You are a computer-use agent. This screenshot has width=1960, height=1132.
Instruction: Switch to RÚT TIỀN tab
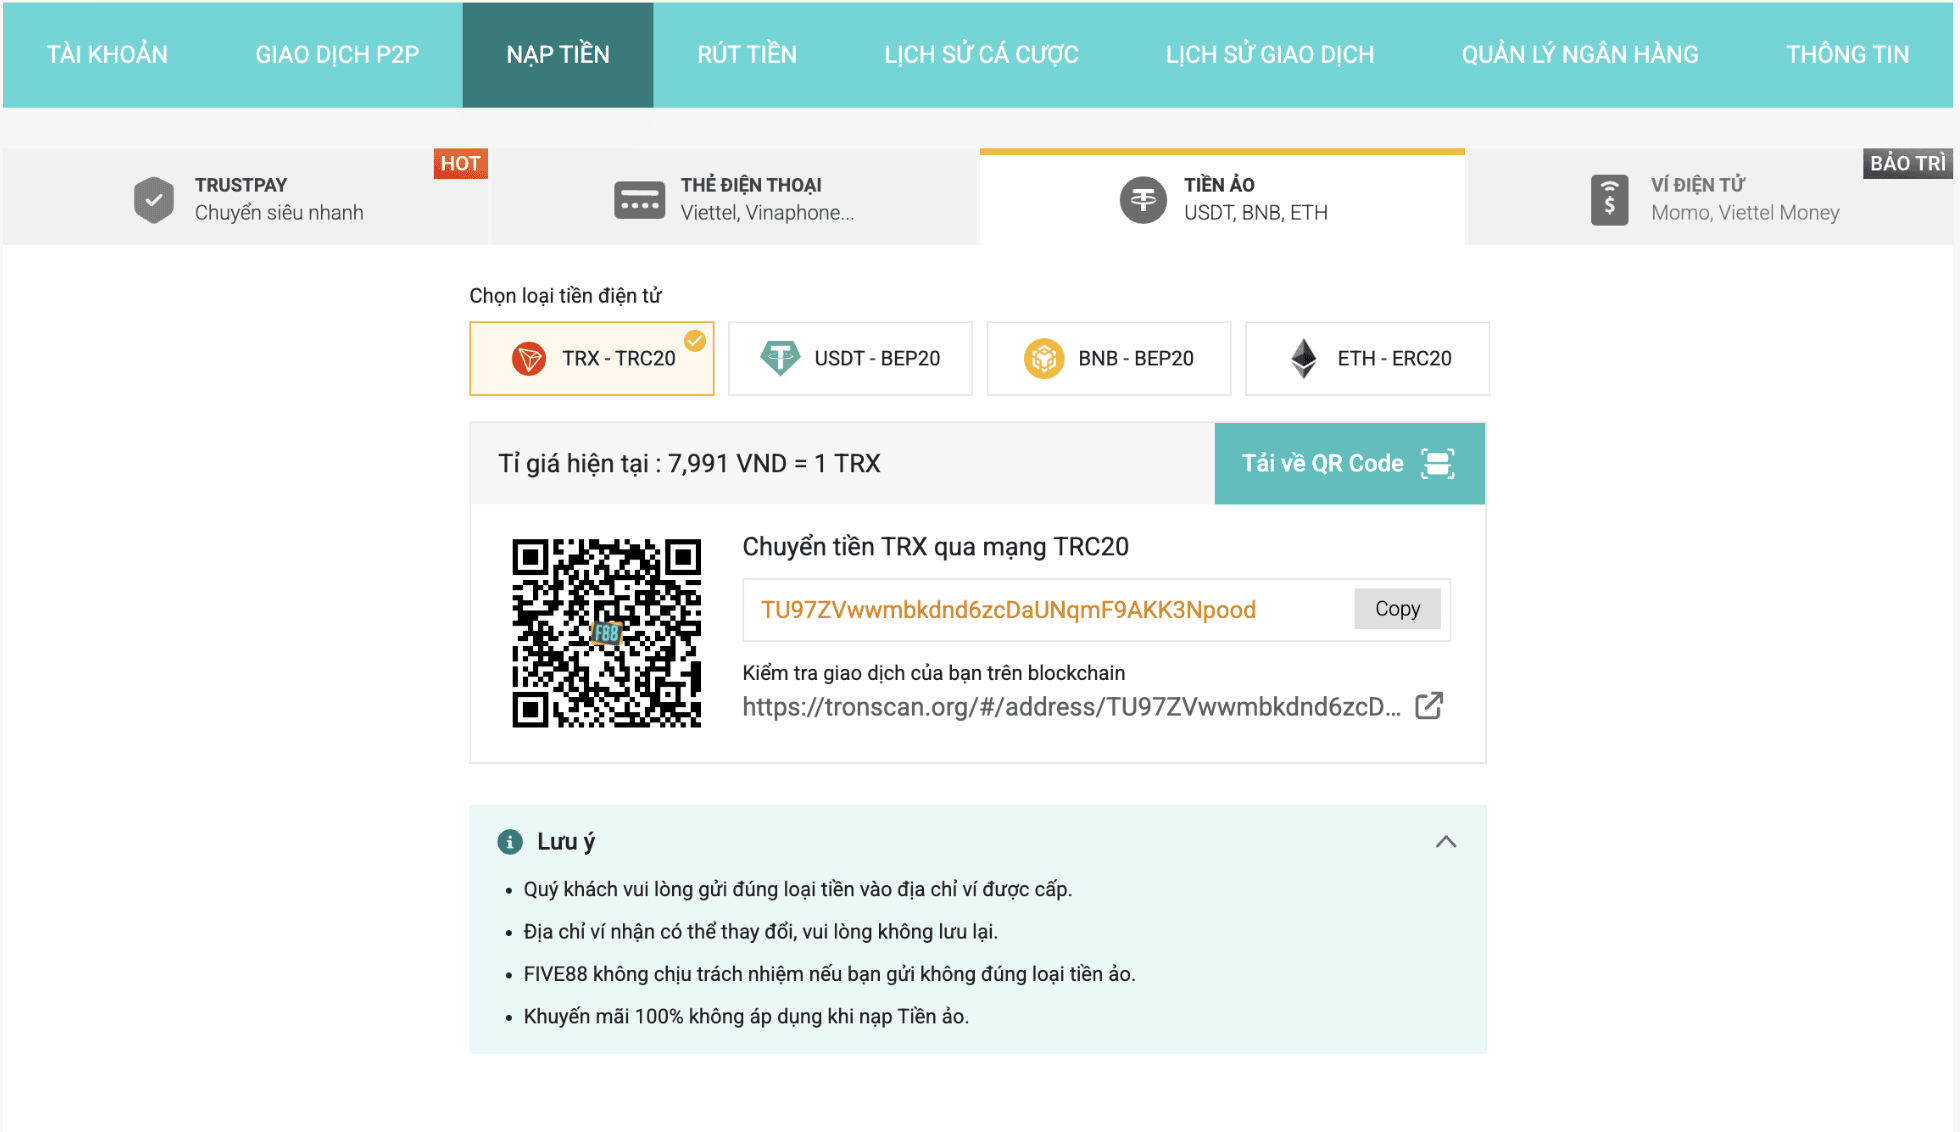(x=747, y=55)
